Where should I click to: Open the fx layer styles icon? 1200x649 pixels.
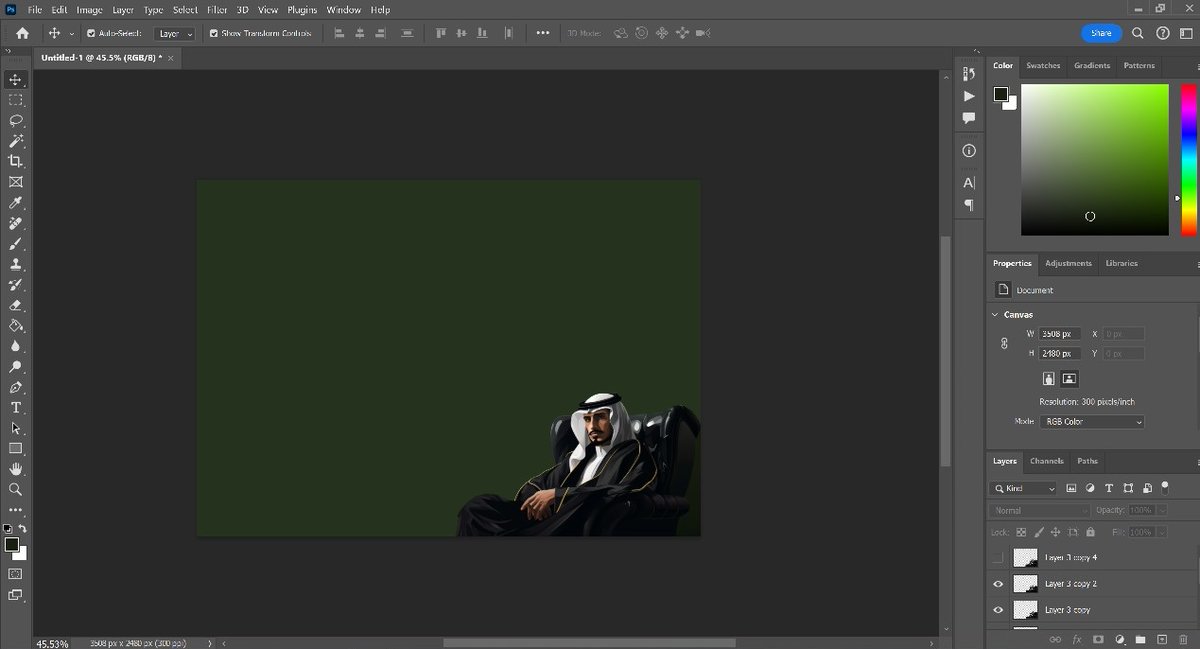point(1077,639)
